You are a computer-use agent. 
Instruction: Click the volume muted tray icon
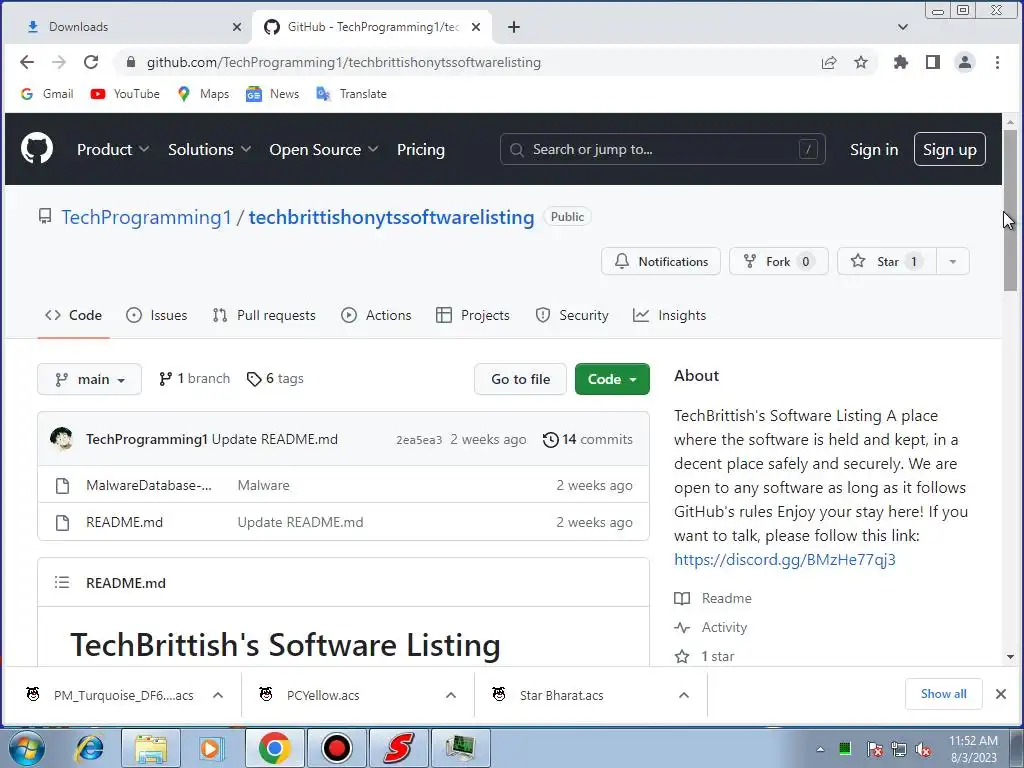click(923, 749)
